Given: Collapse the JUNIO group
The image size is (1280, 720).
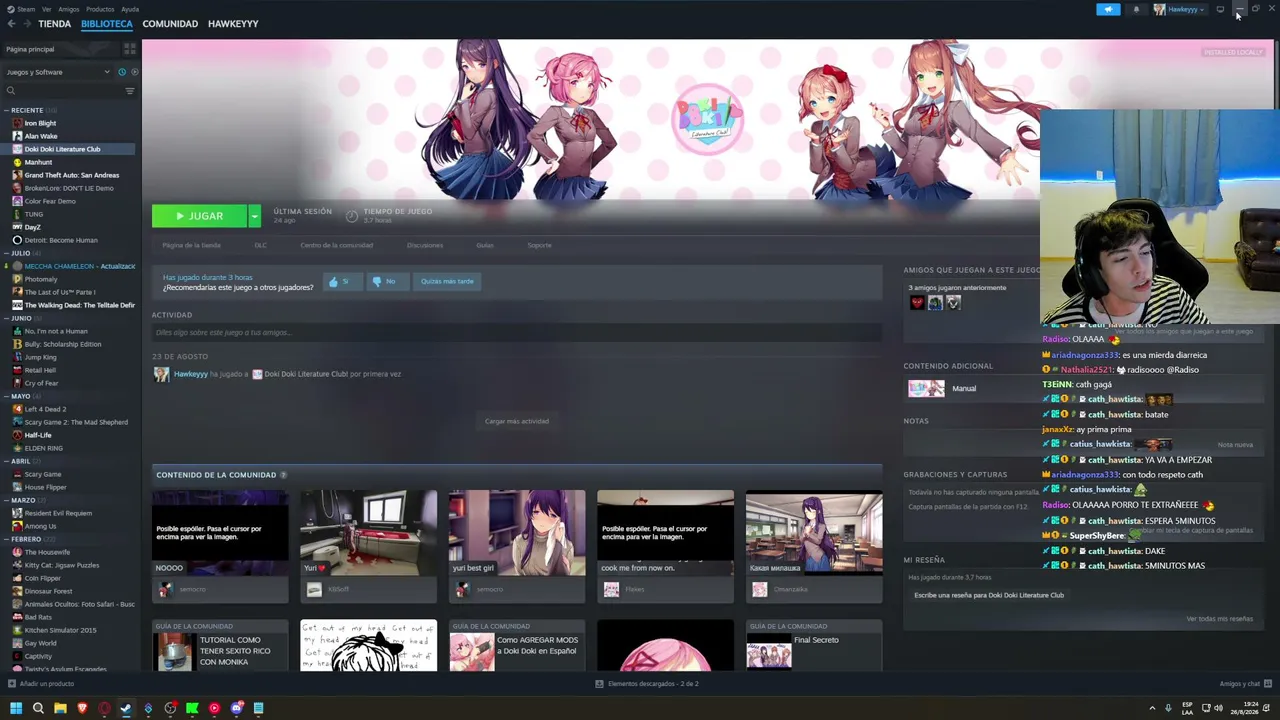Looking at the screenshot, I should click(6, 318).
